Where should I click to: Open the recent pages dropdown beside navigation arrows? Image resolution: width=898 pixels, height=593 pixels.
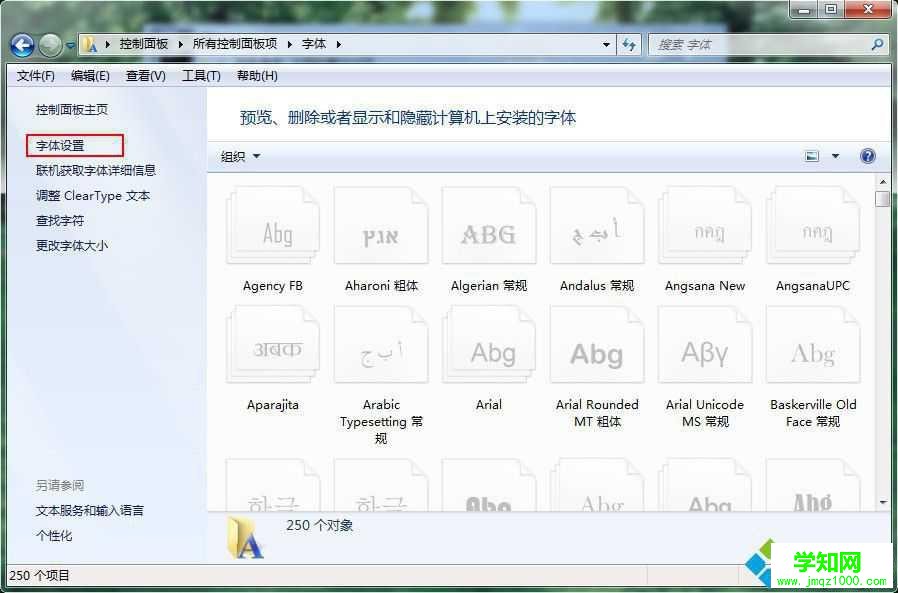(x=68, y=44)
